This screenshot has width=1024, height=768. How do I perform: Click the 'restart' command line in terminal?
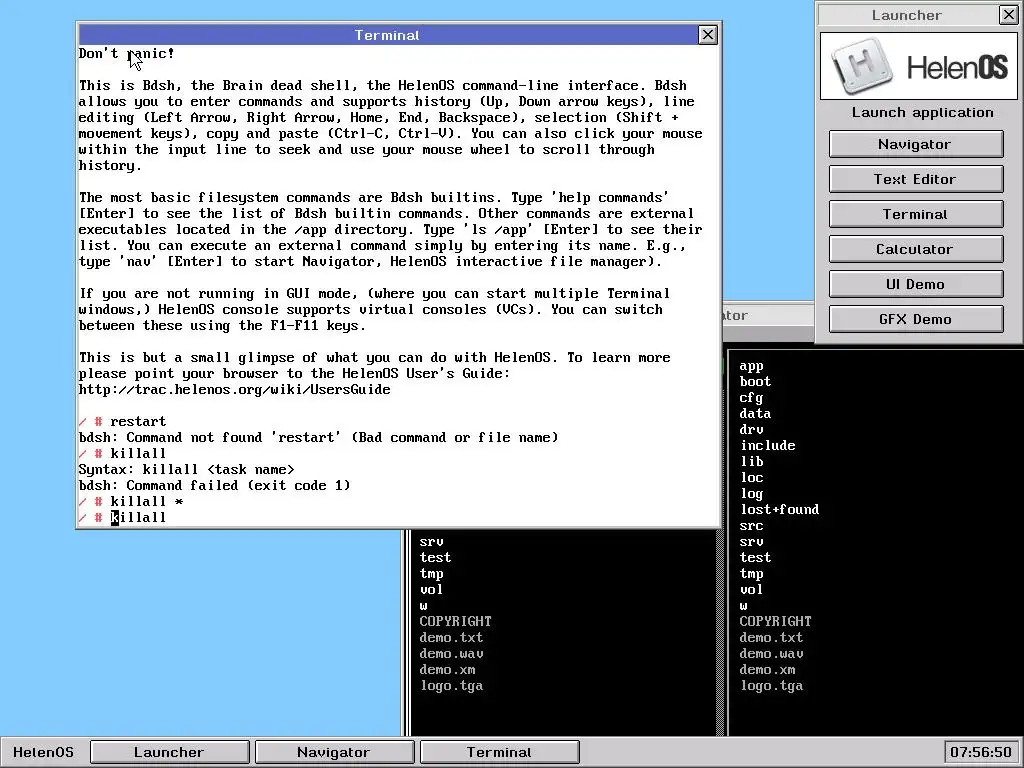click(123, 421)
